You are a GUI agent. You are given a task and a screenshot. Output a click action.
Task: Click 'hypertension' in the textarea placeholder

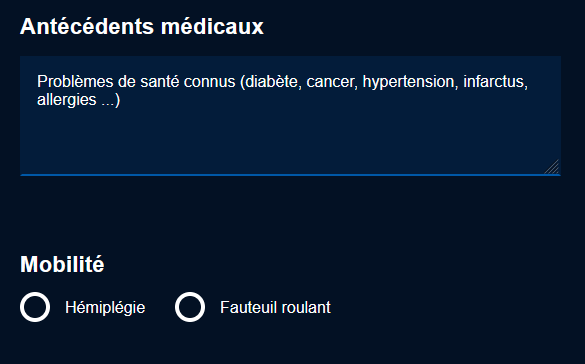point(410,82)
